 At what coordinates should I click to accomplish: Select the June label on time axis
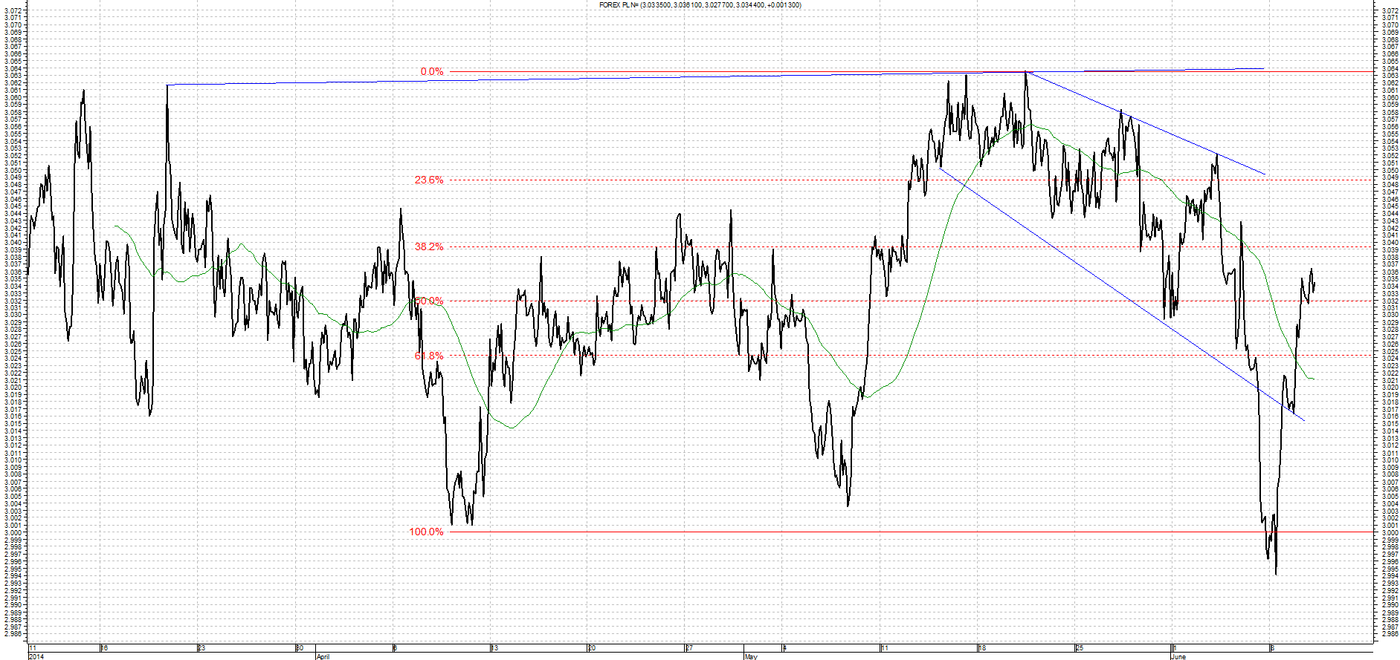coord(1181,657)
